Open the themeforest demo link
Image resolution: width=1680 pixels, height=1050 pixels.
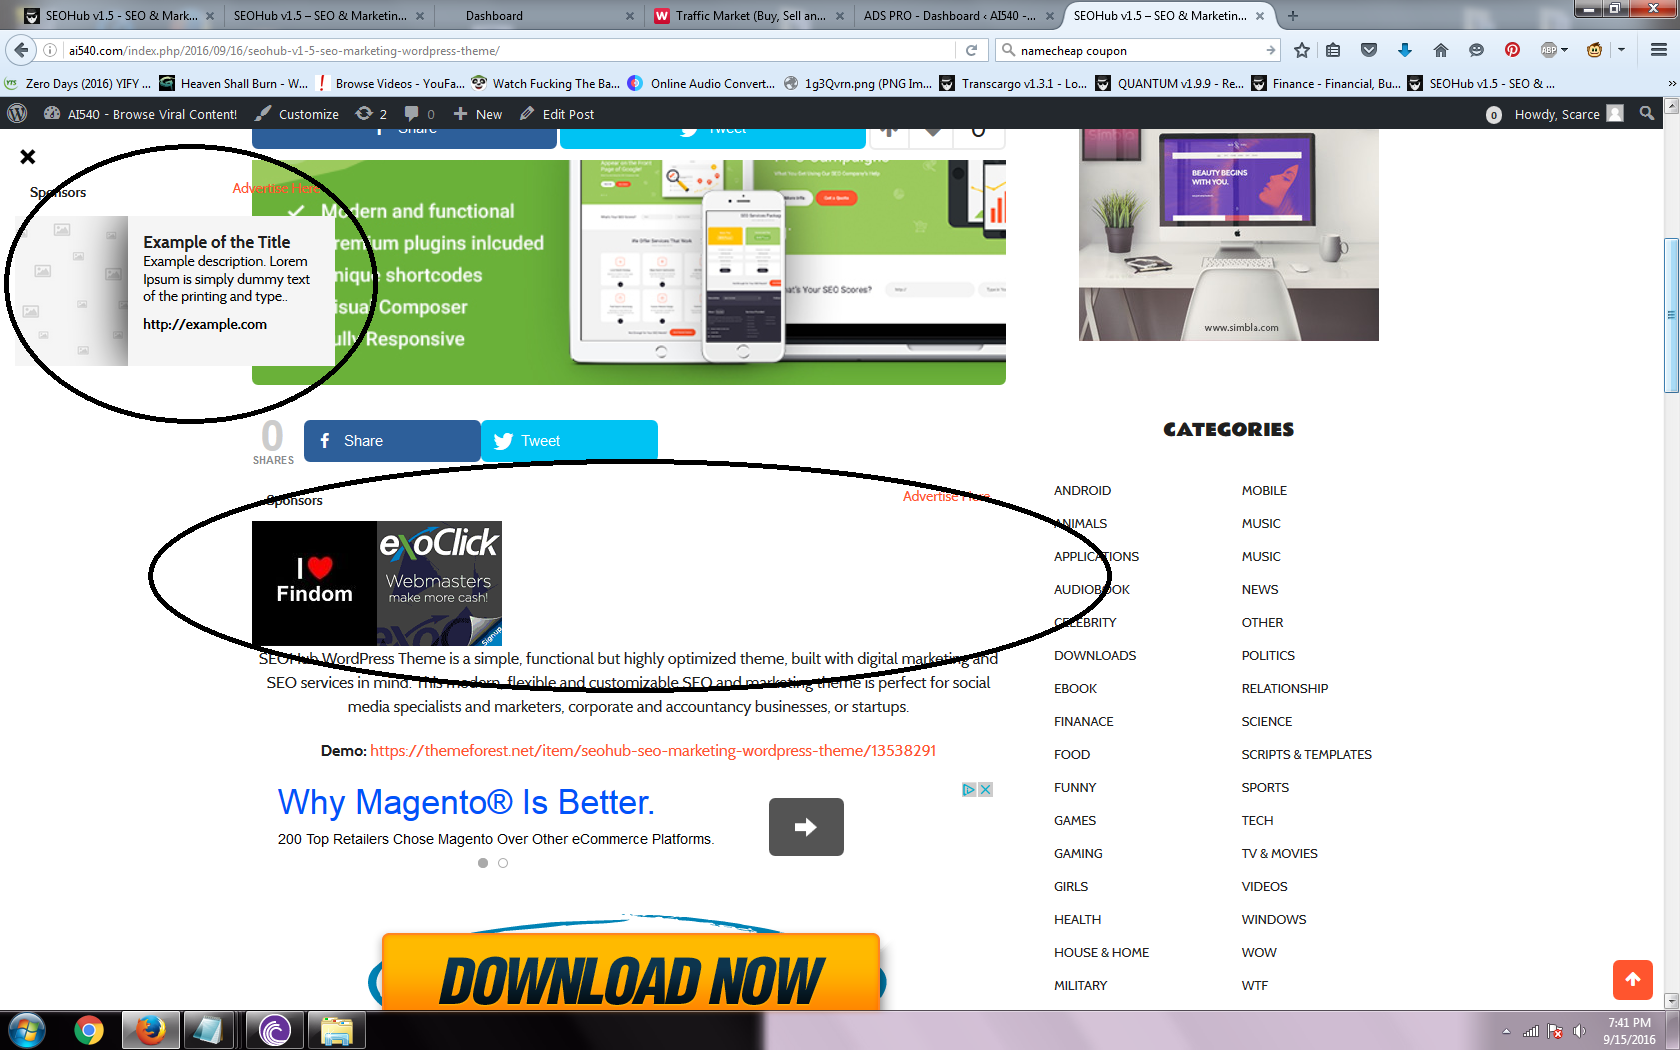(653, 750)
